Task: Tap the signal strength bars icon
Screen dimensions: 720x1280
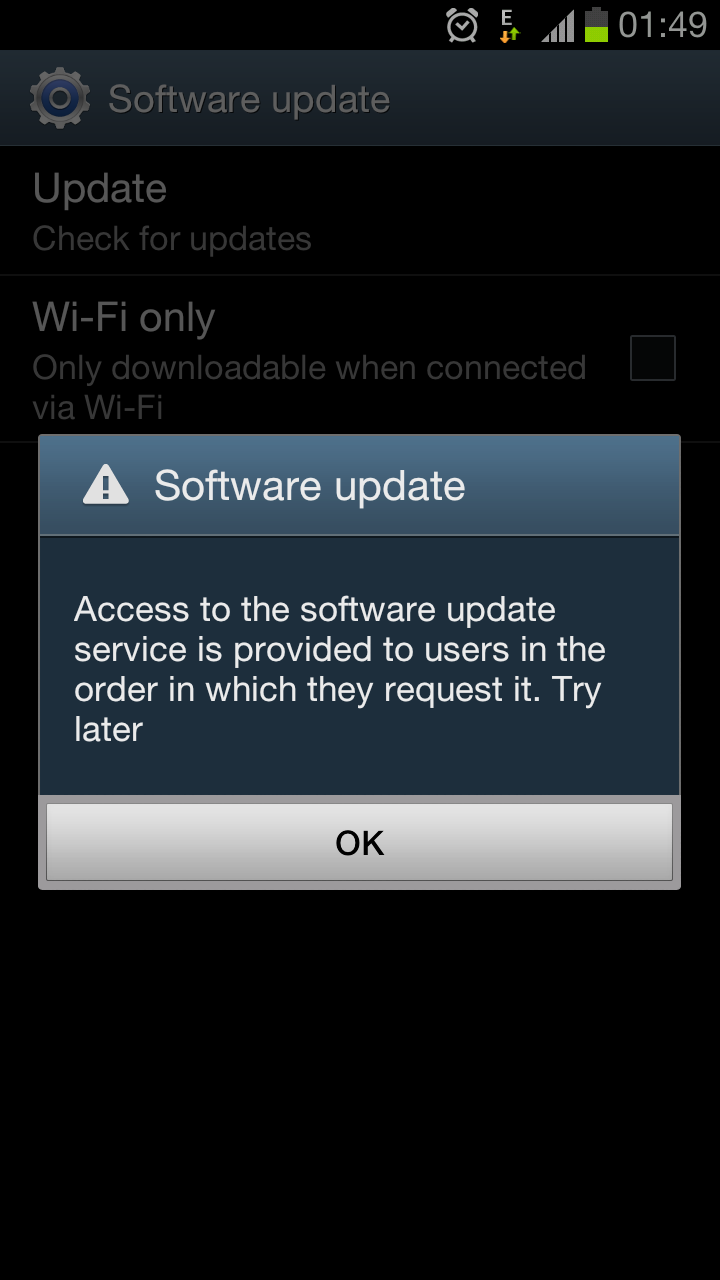Action: pyautogui.click(x=559, y=26)
